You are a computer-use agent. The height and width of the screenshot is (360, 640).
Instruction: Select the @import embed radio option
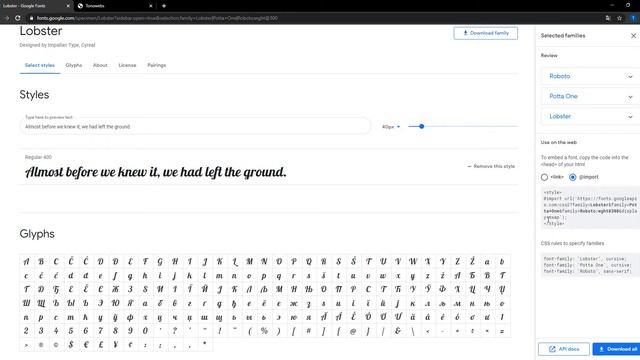573,177
